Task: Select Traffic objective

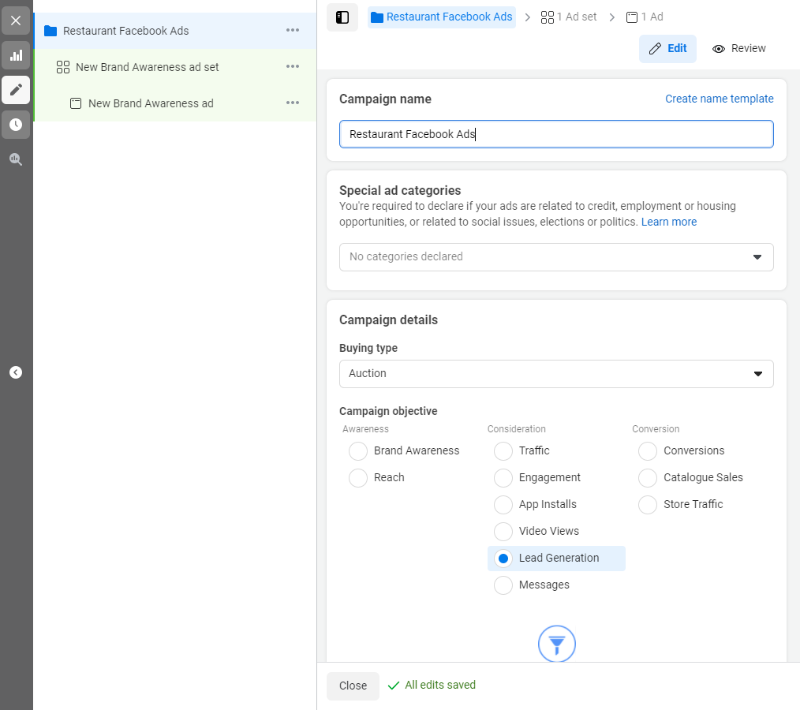Action: [503, 451]
